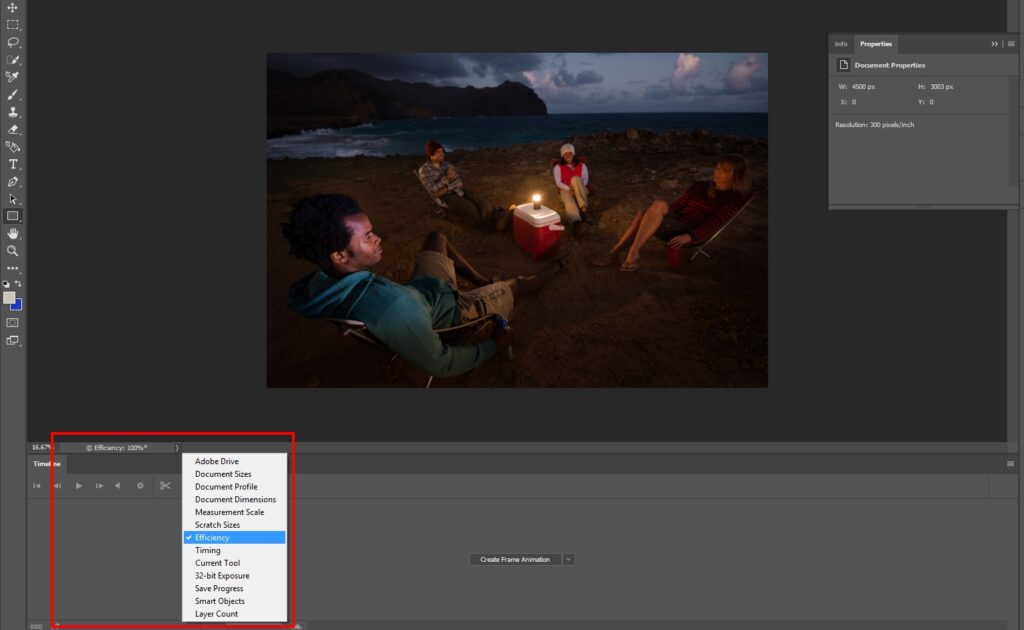Select the checked Efficiency menu option

234,537
